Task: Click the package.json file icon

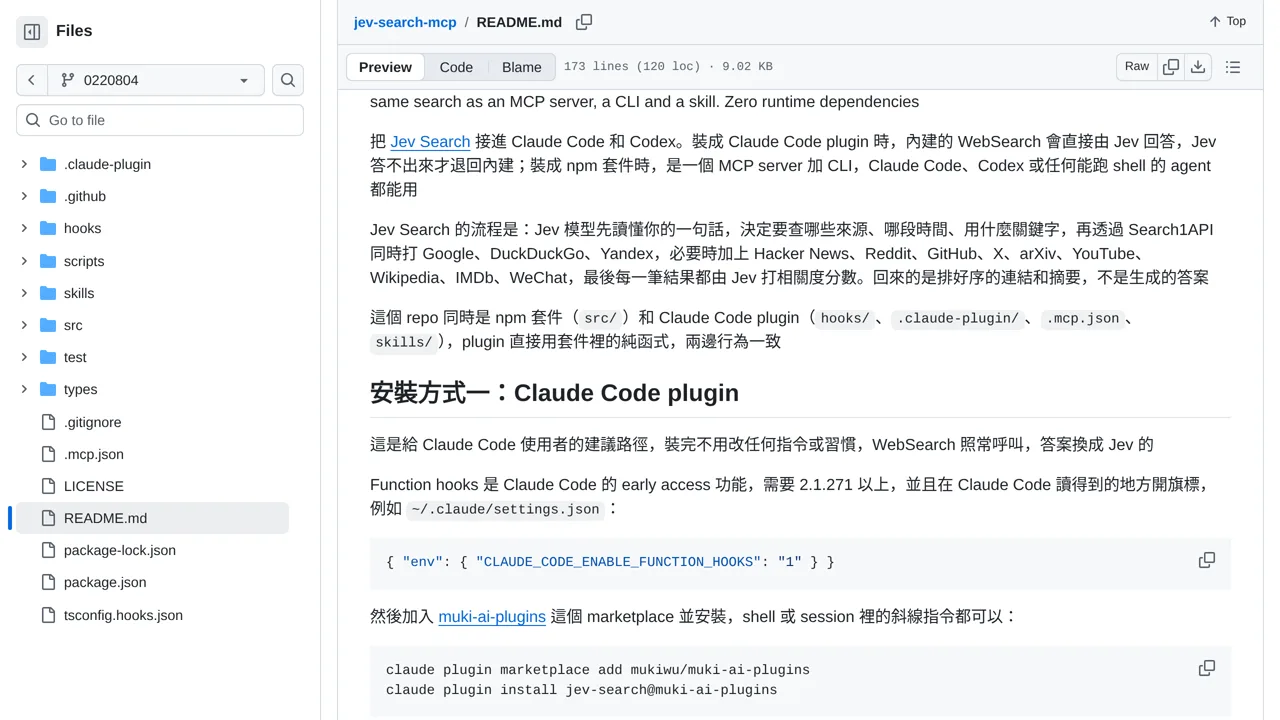Action: coord(48,582)
